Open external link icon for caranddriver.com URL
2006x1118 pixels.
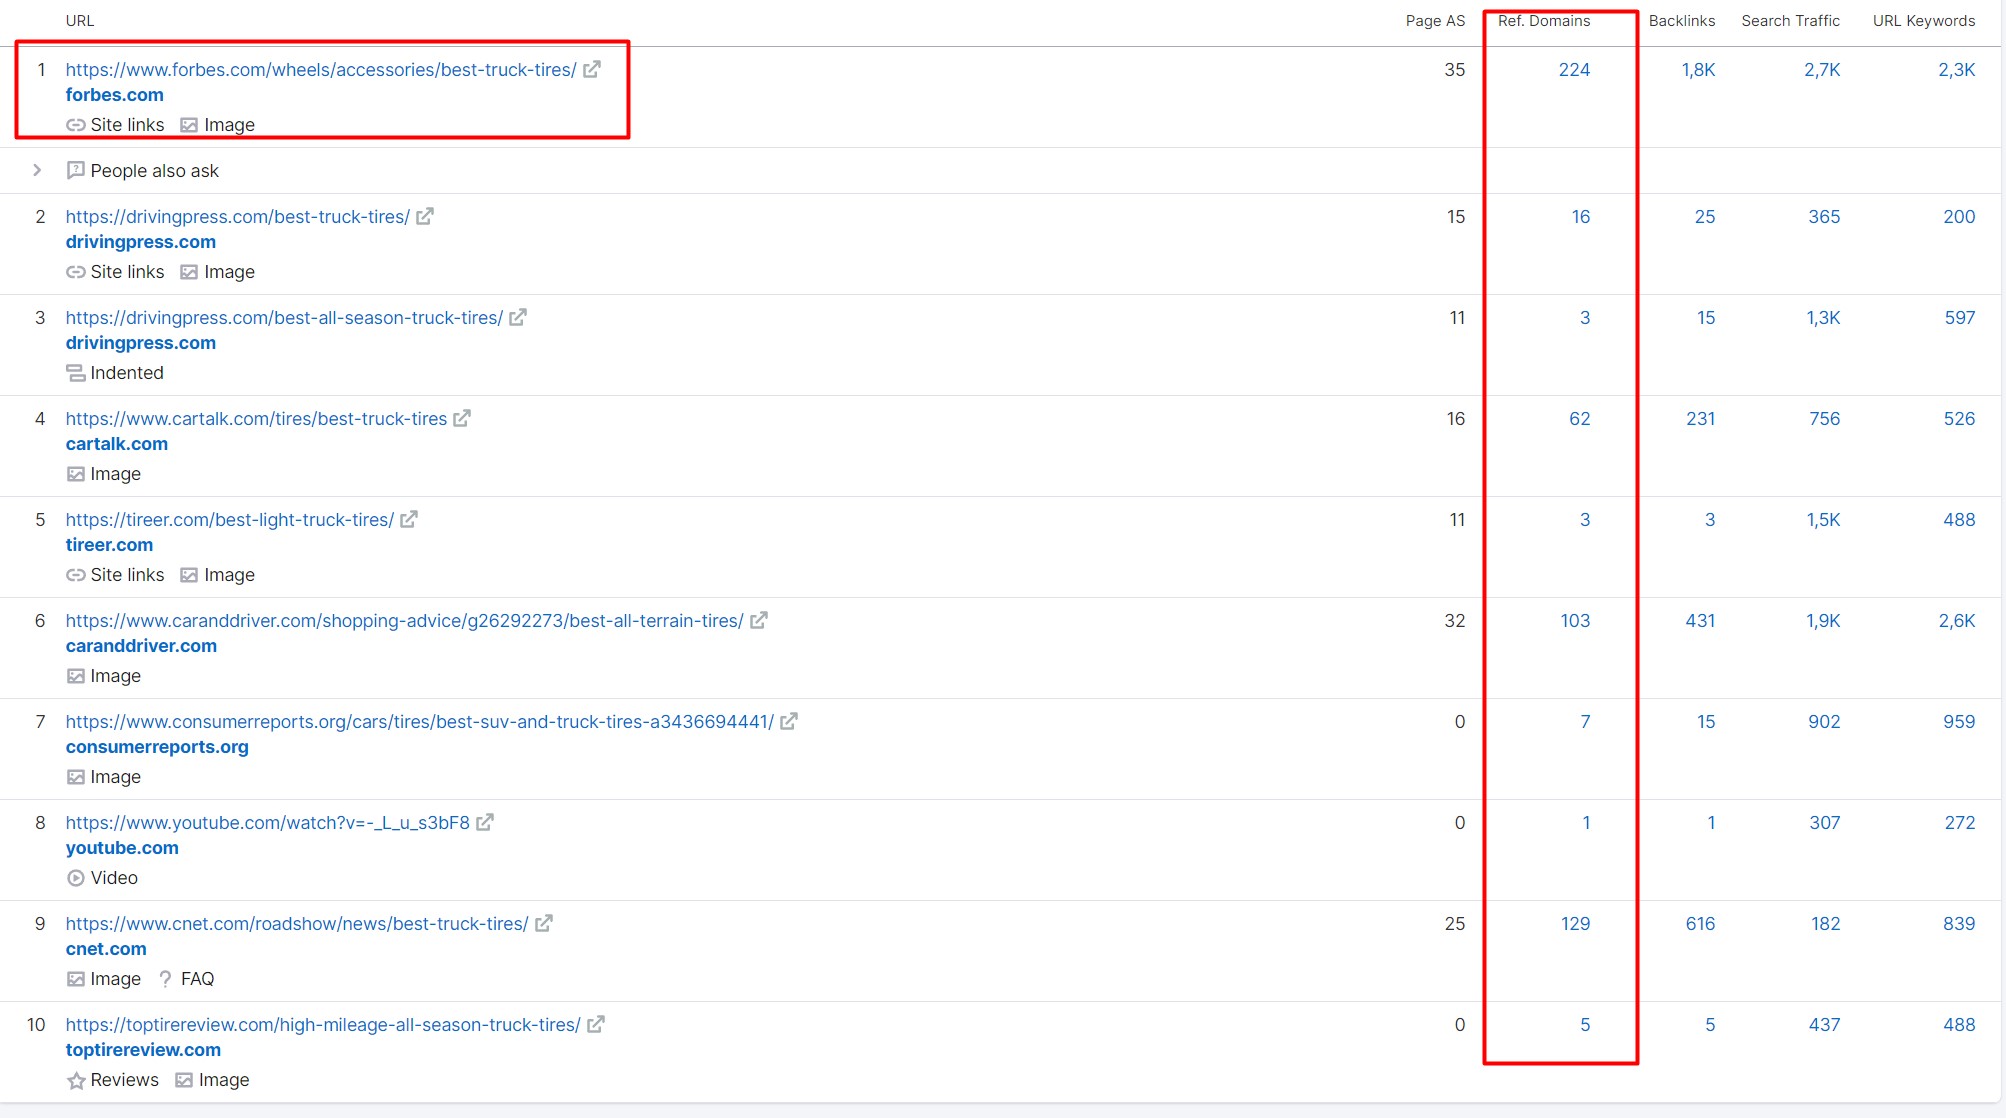click(x=759, y=620)
